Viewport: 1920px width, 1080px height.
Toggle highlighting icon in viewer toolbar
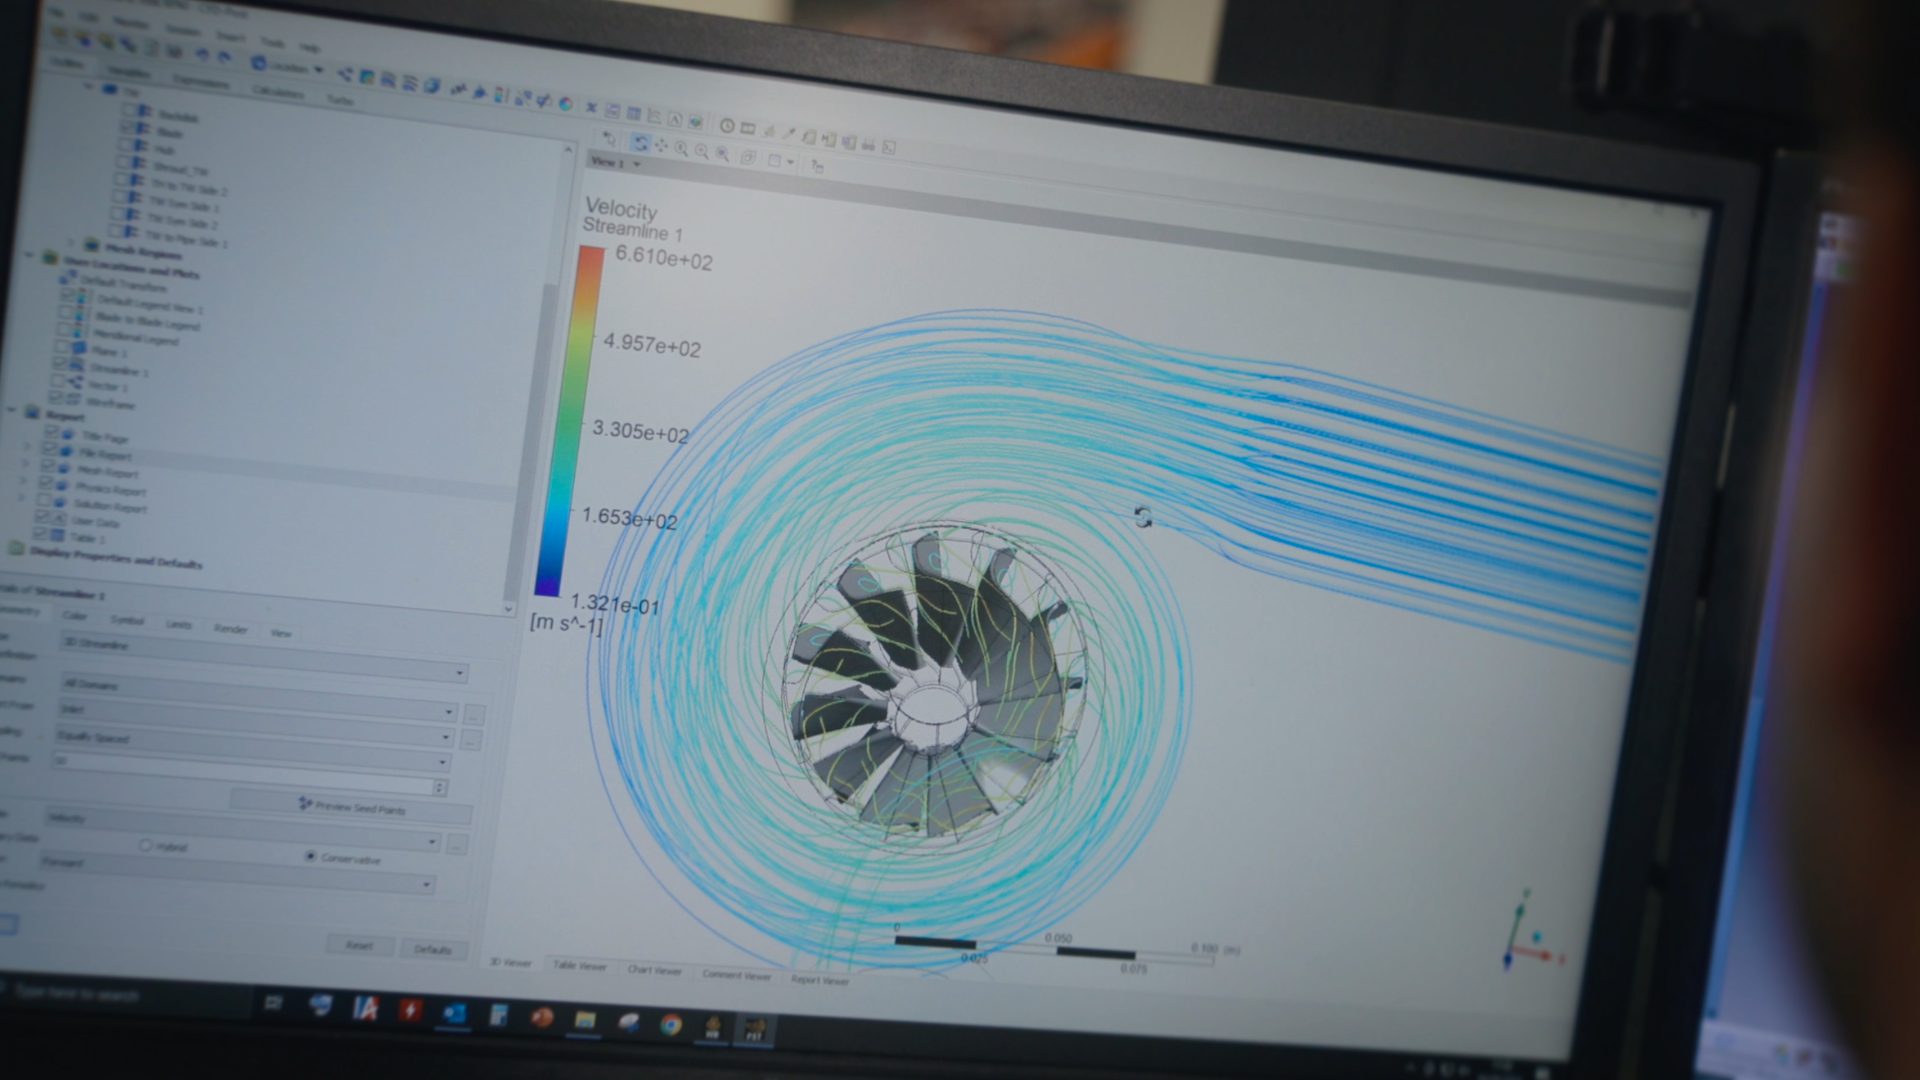click(x=748, y=157)
